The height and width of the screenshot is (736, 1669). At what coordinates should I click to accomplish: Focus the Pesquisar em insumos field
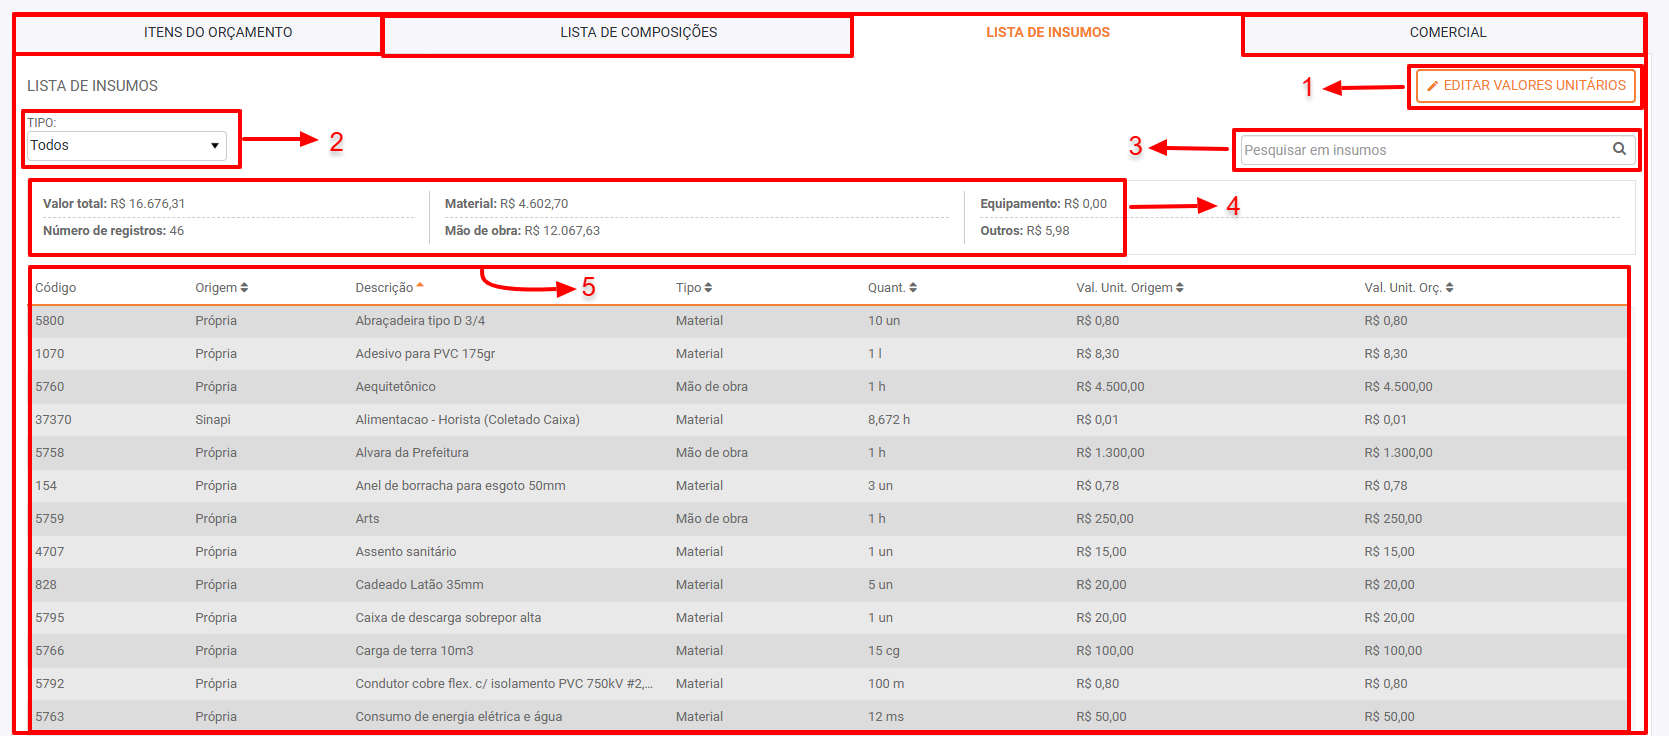click(1420, 150)
